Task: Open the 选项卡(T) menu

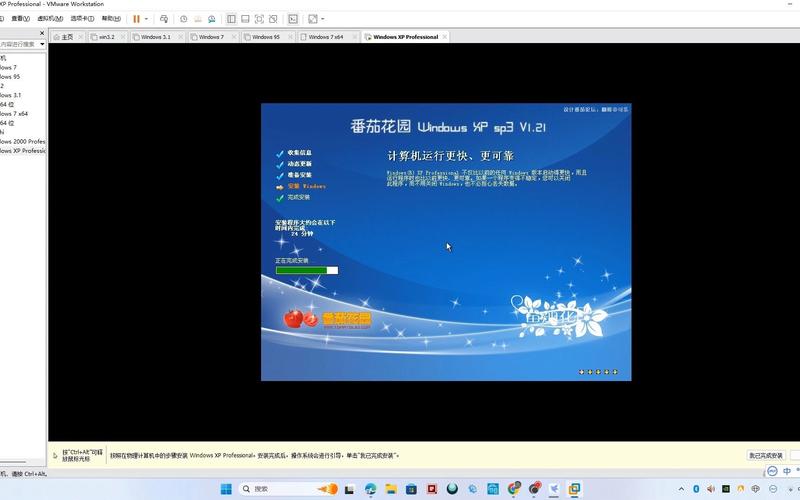Action: [x=82, y=18]
